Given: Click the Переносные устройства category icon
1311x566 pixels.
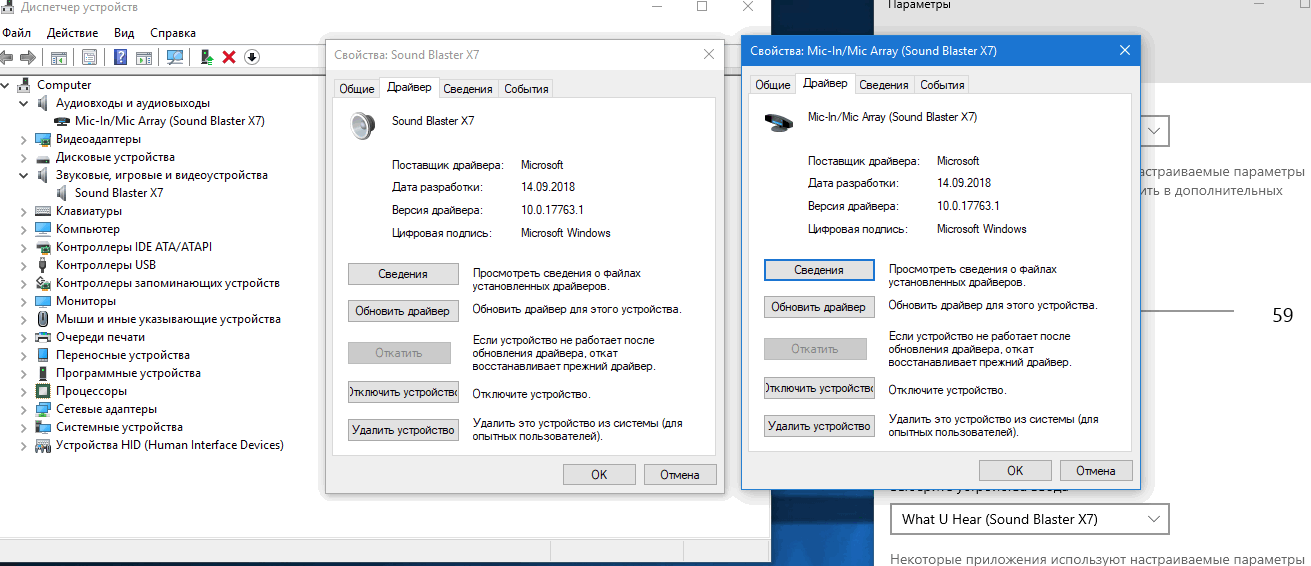Looking at the screenshot, I should click(x=43, y=355).
